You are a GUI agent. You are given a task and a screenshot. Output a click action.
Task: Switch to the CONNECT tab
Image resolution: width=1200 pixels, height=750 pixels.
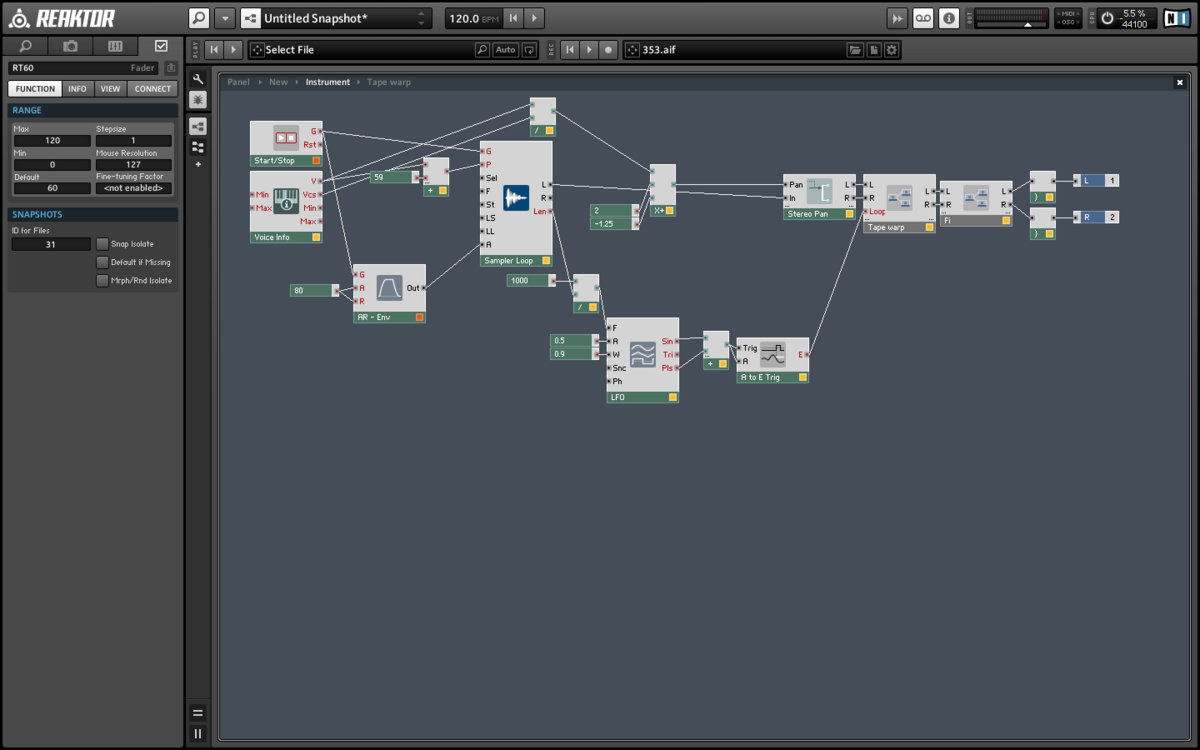153,89
